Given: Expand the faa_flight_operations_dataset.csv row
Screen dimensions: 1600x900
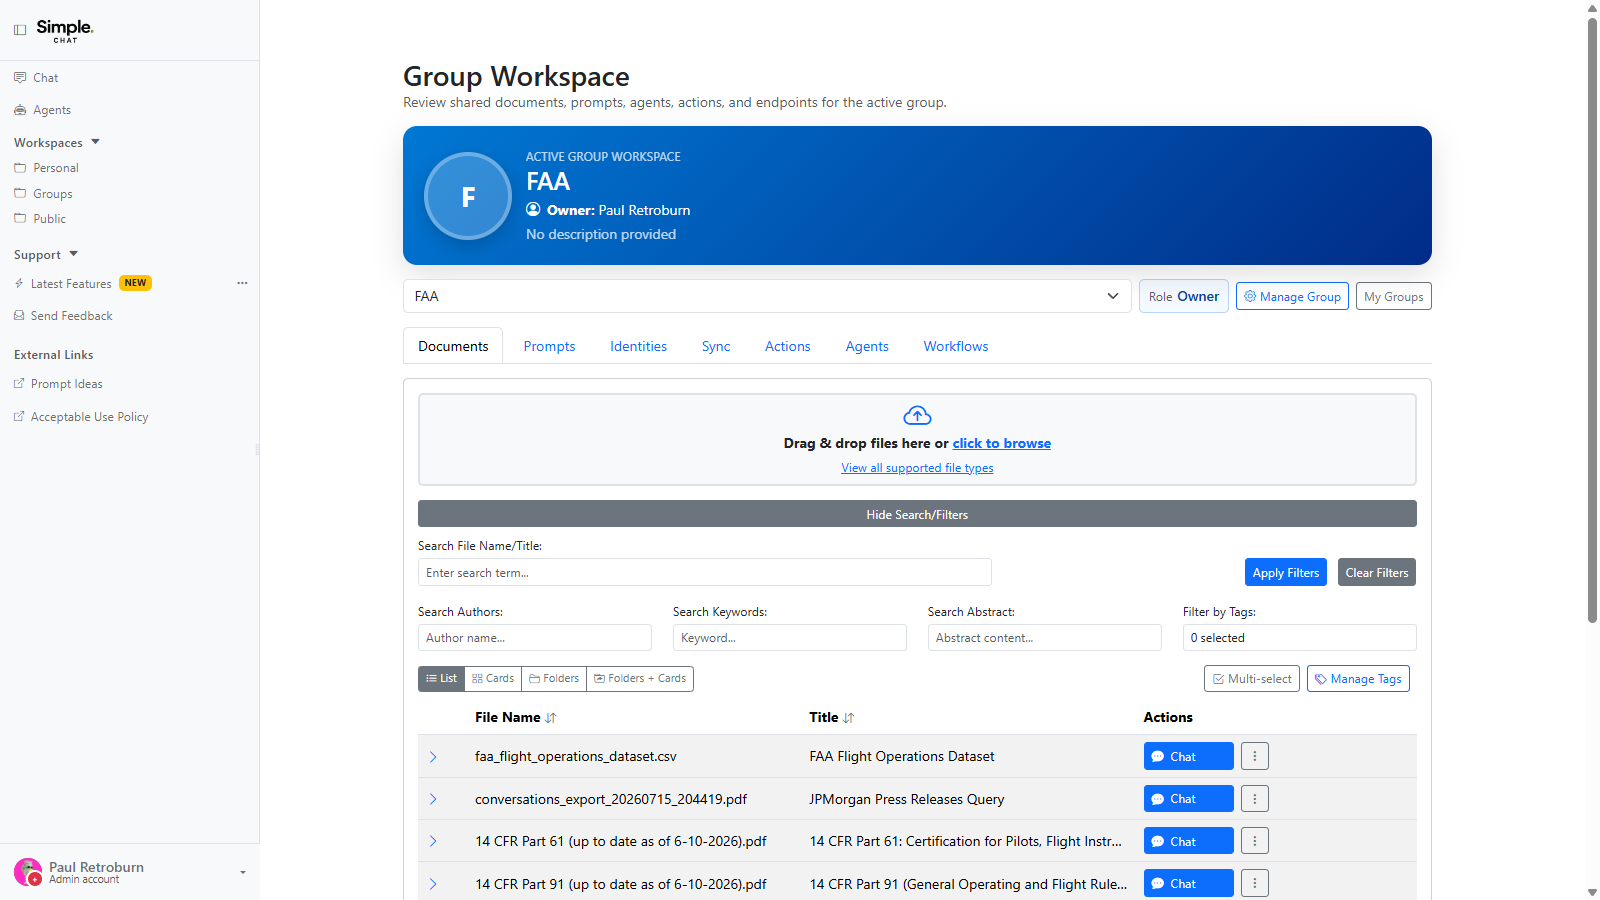Looking at the screenshot, I should pyautogui.click(x=433, y=757).
